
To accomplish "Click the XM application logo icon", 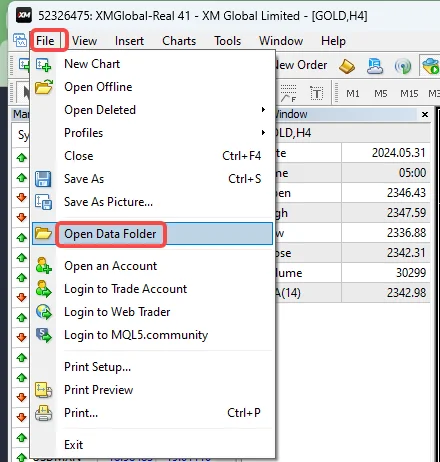I will pyautogui.click(x=24, y=15).
